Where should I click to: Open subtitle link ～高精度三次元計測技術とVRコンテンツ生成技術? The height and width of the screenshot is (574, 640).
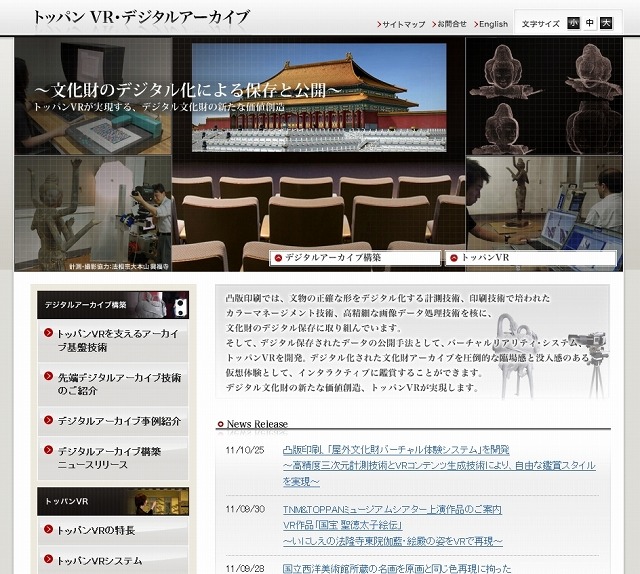click(x=439, y=466)
